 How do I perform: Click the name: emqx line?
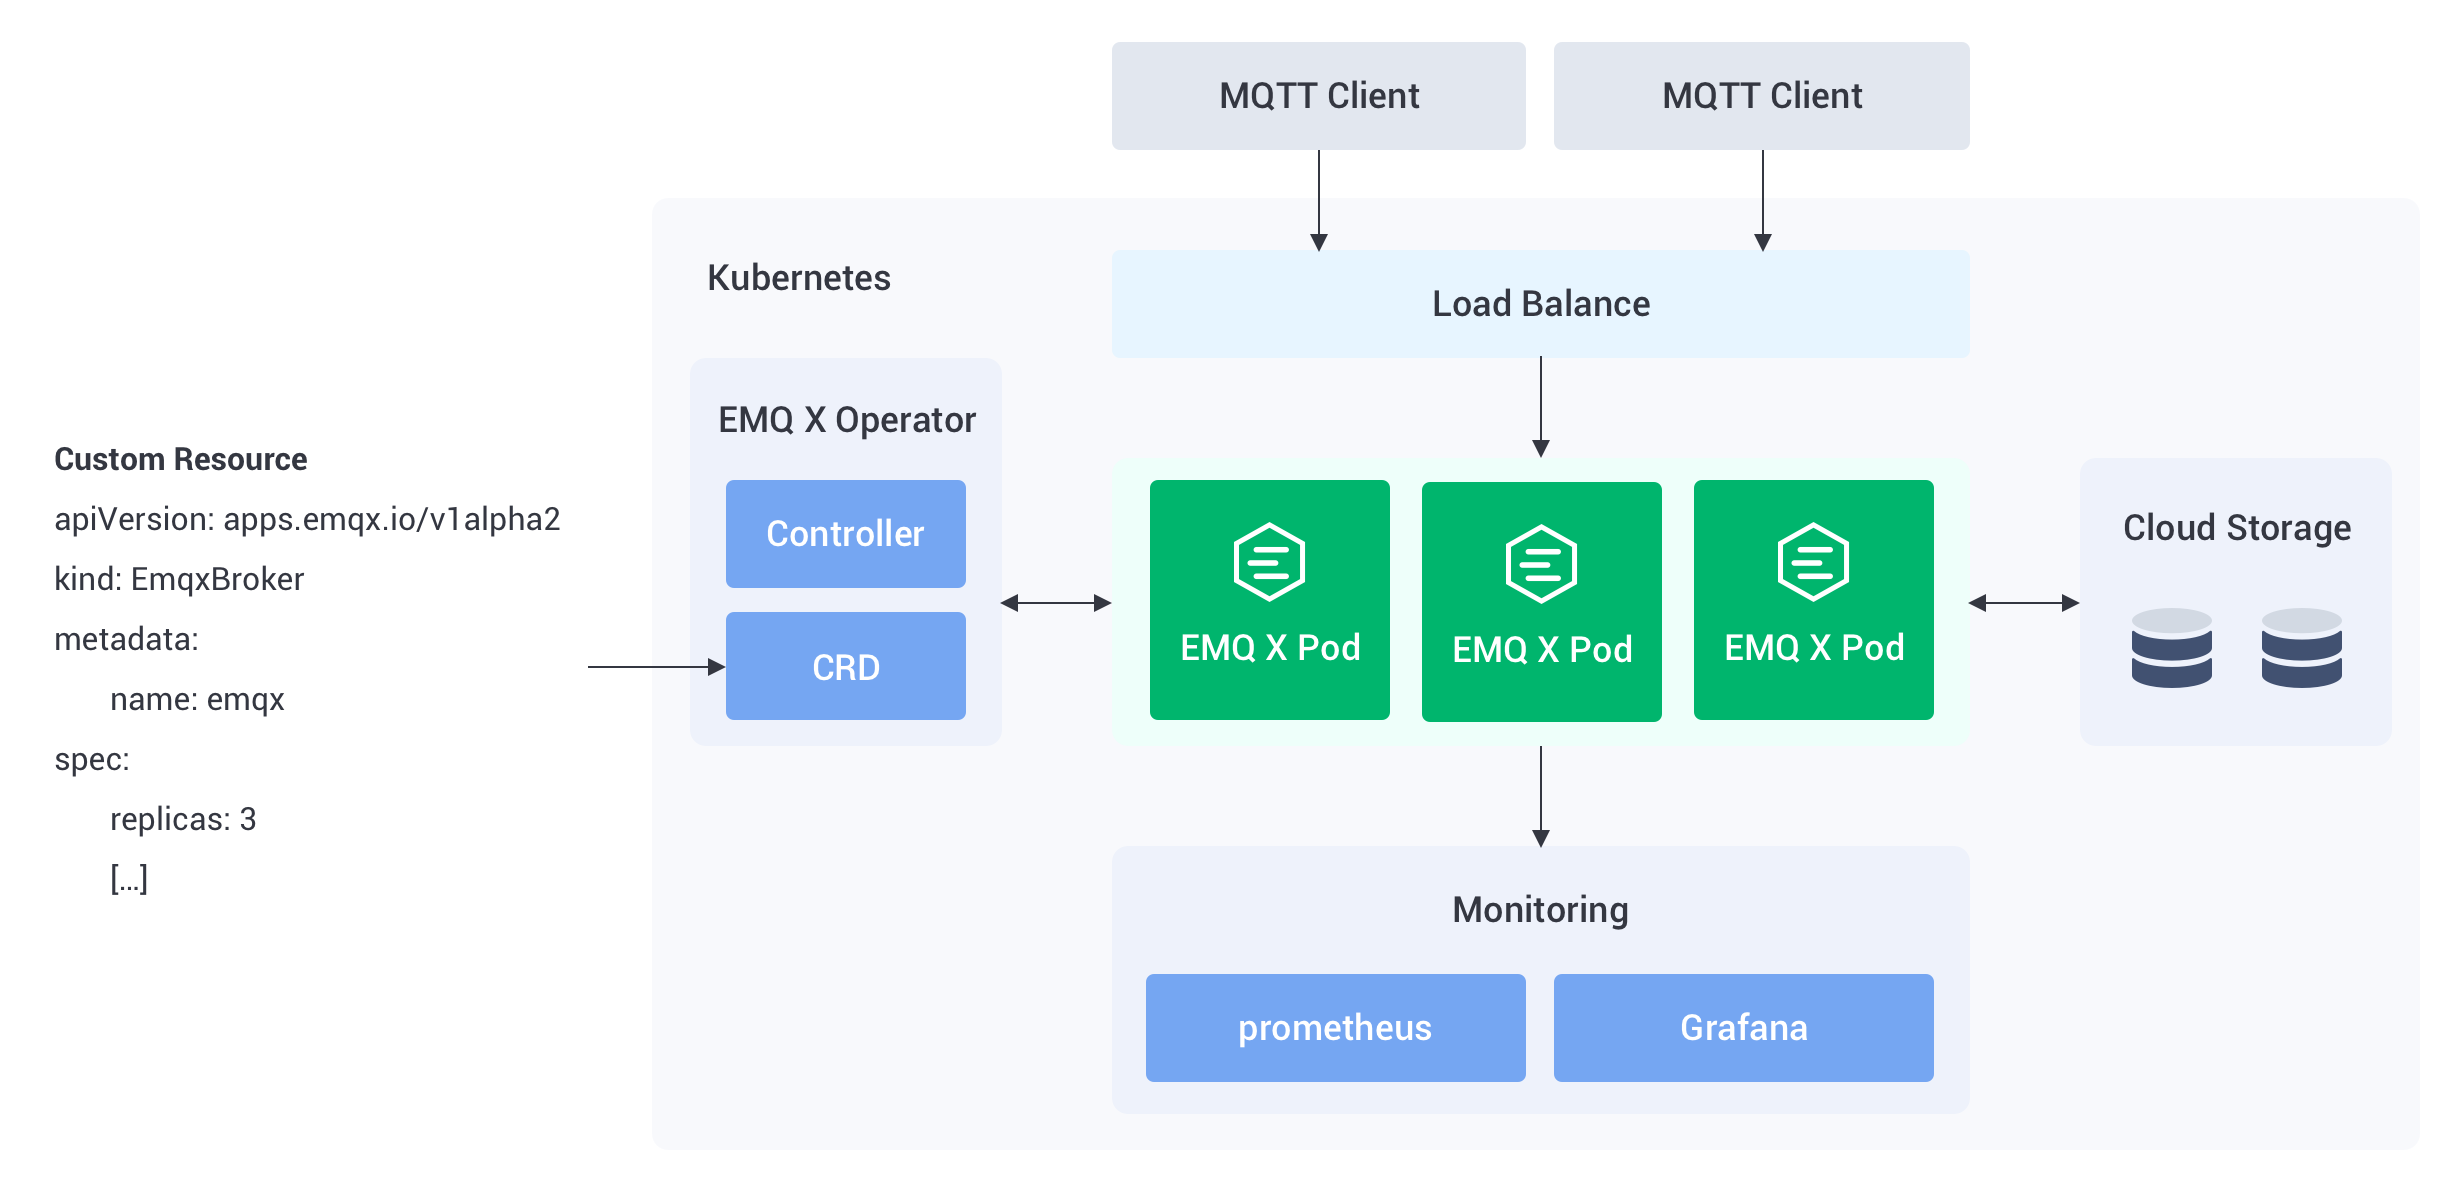tap(197, 700)
